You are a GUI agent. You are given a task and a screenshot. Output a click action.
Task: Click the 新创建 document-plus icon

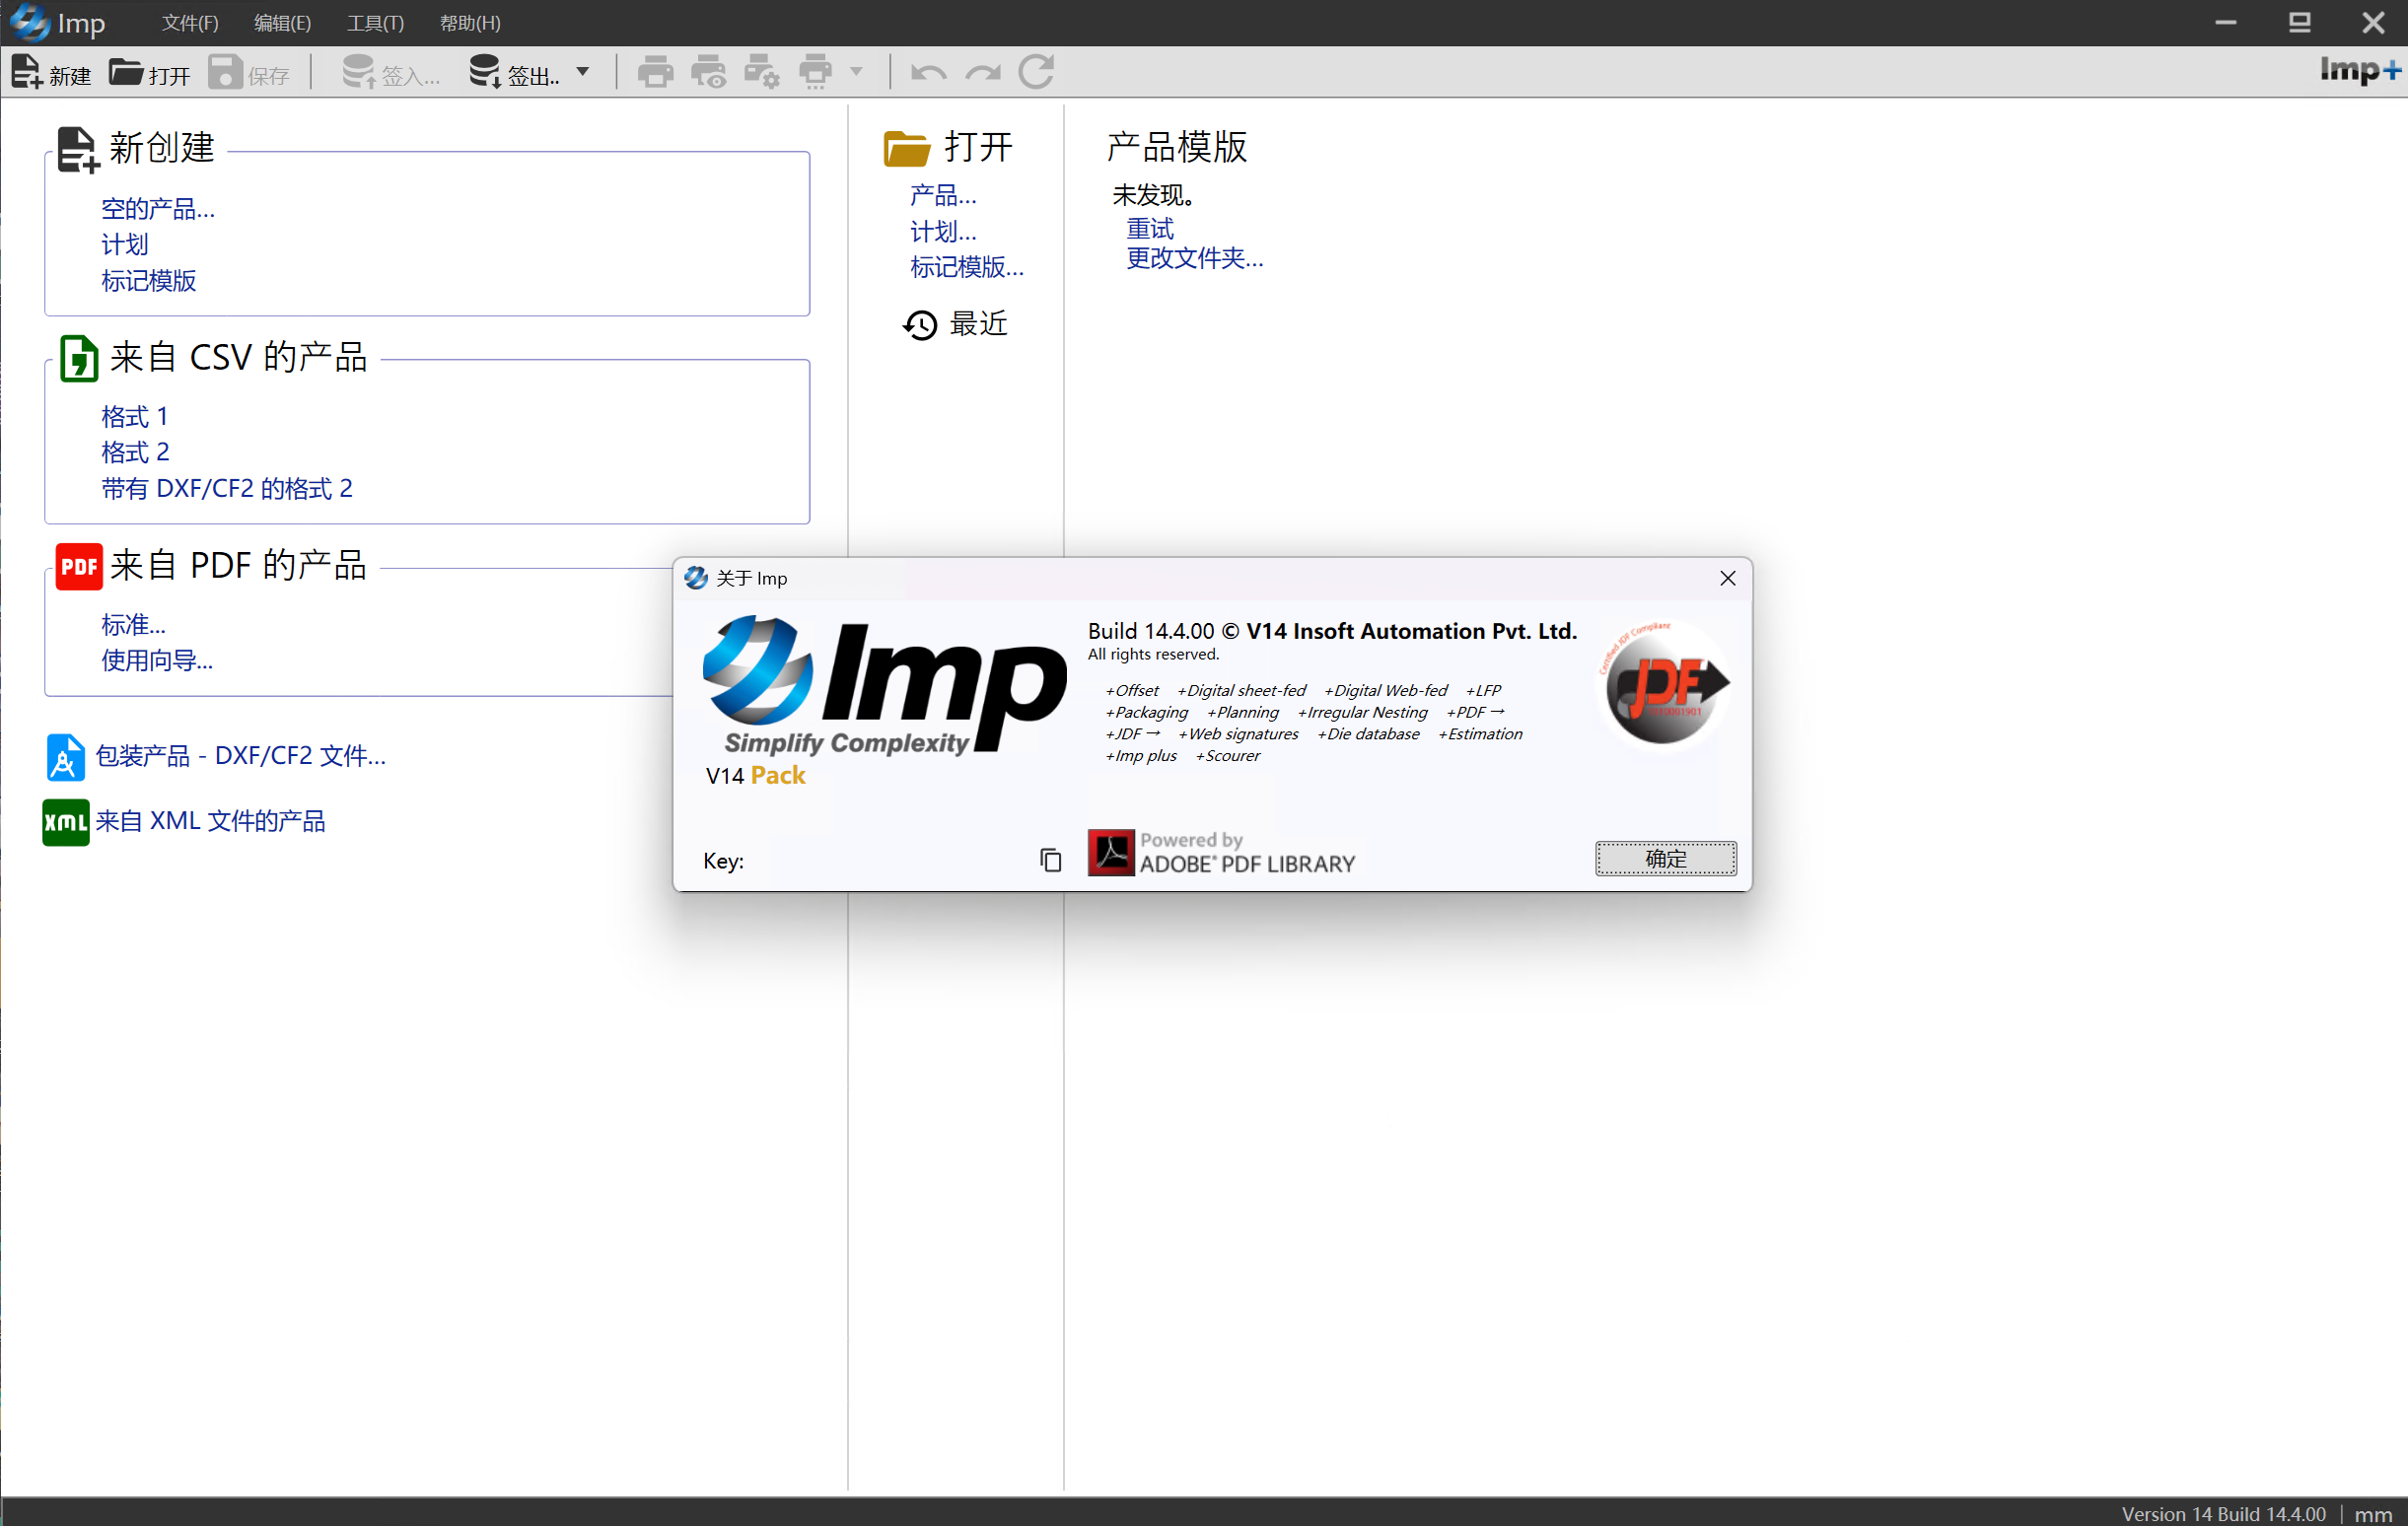(x=79, y=151)
